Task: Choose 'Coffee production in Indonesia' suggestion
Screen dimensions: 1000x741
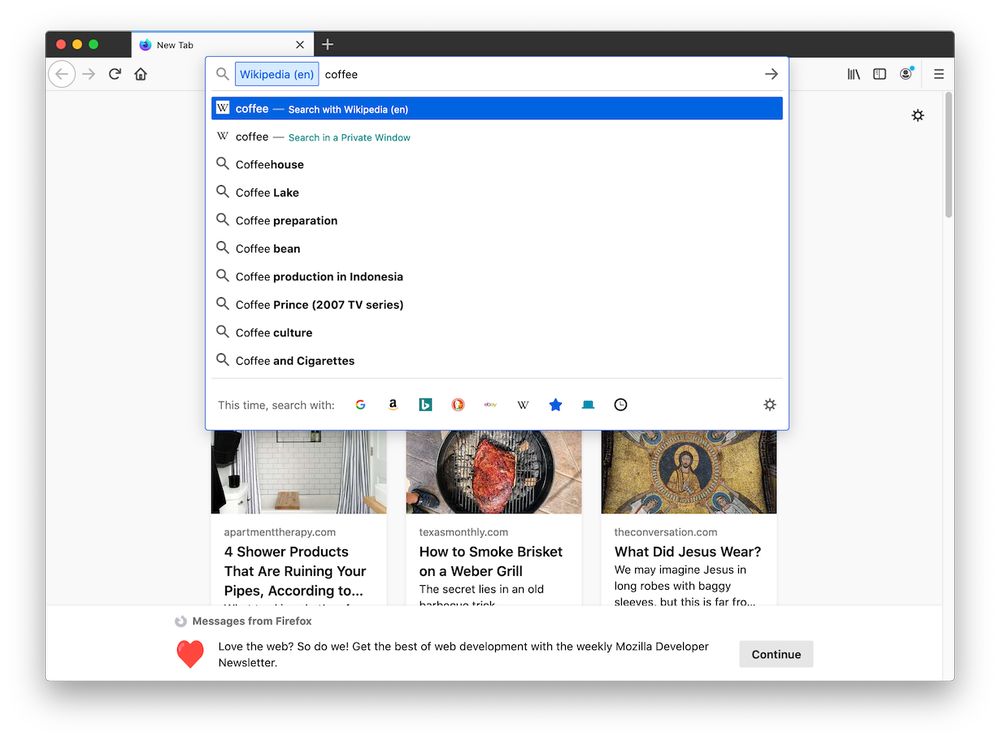Action: pos(319,277)
